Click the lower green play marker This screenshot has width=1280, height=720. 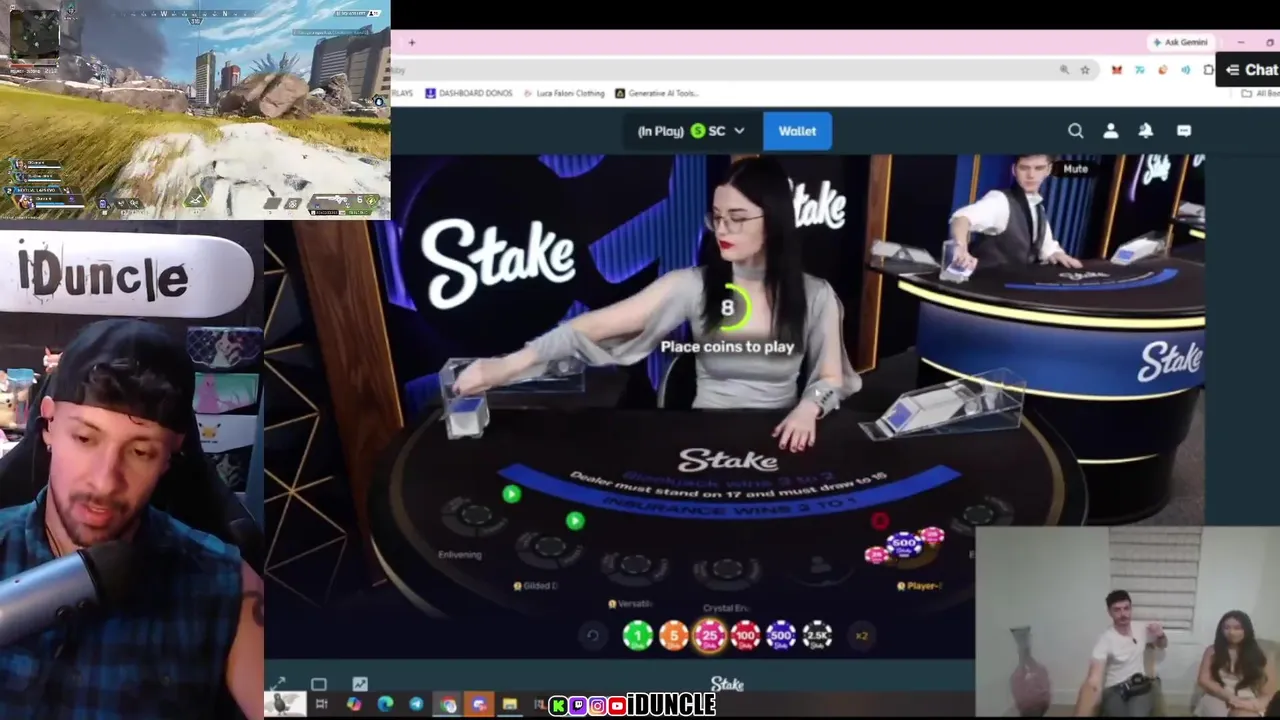pos(574,520)
